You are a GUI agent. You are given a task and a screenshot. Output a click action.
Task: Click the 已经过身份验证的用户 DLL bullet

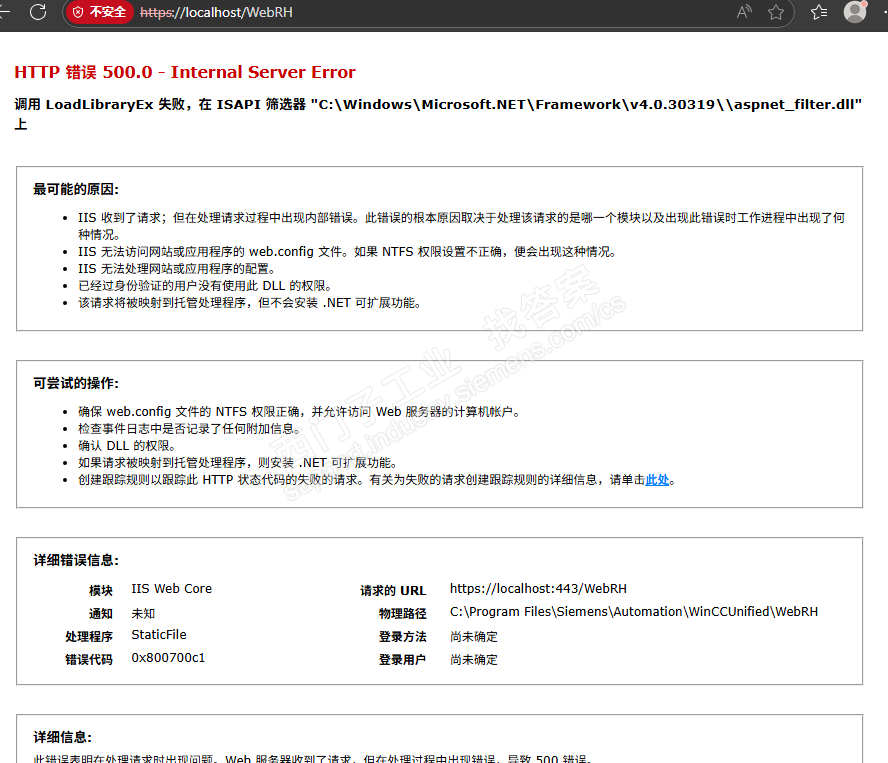[x=205, y=285]
